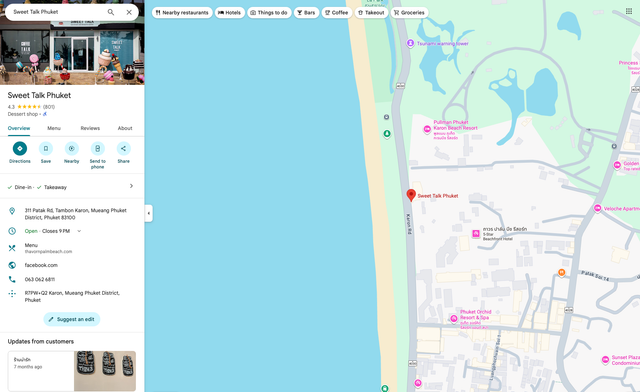Image resolution: width=640 pixels, height=392 pixels.
Task: Filter map by Bars
Action: tap(306, 13)
